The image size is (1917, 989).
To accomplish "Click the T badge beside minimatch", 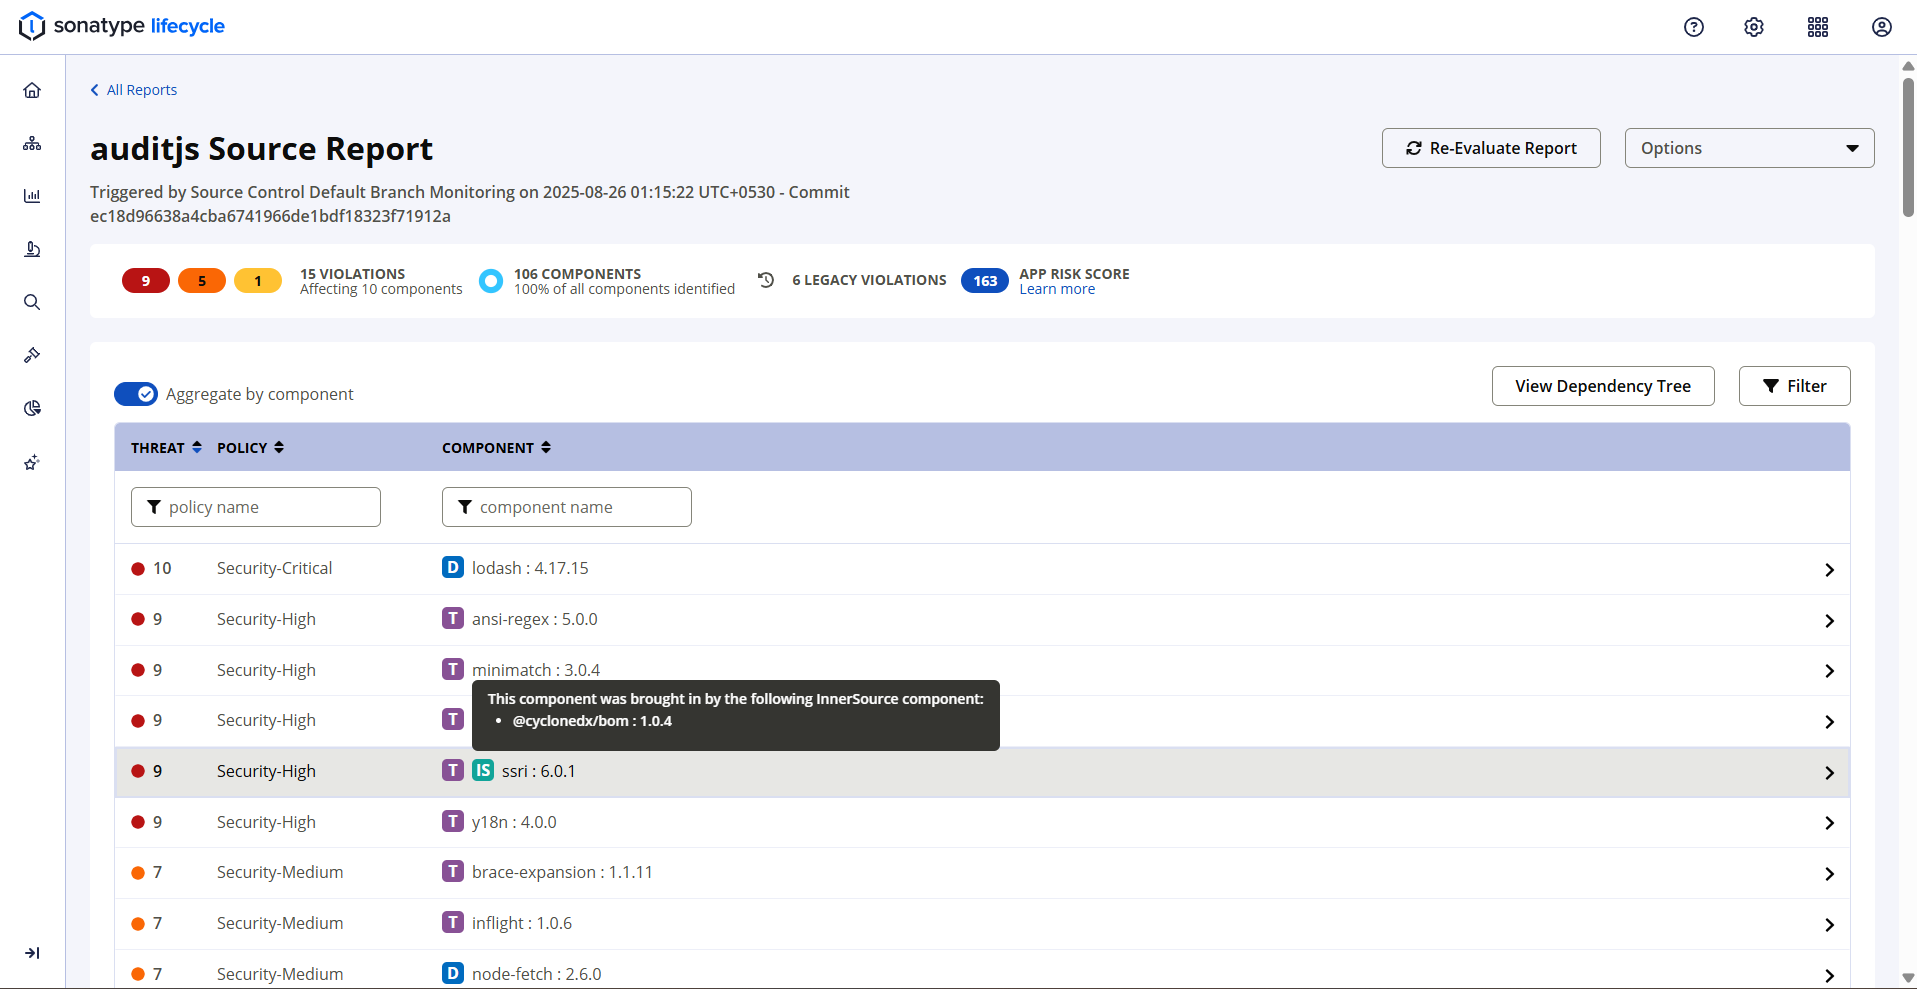I will point(453,669).
